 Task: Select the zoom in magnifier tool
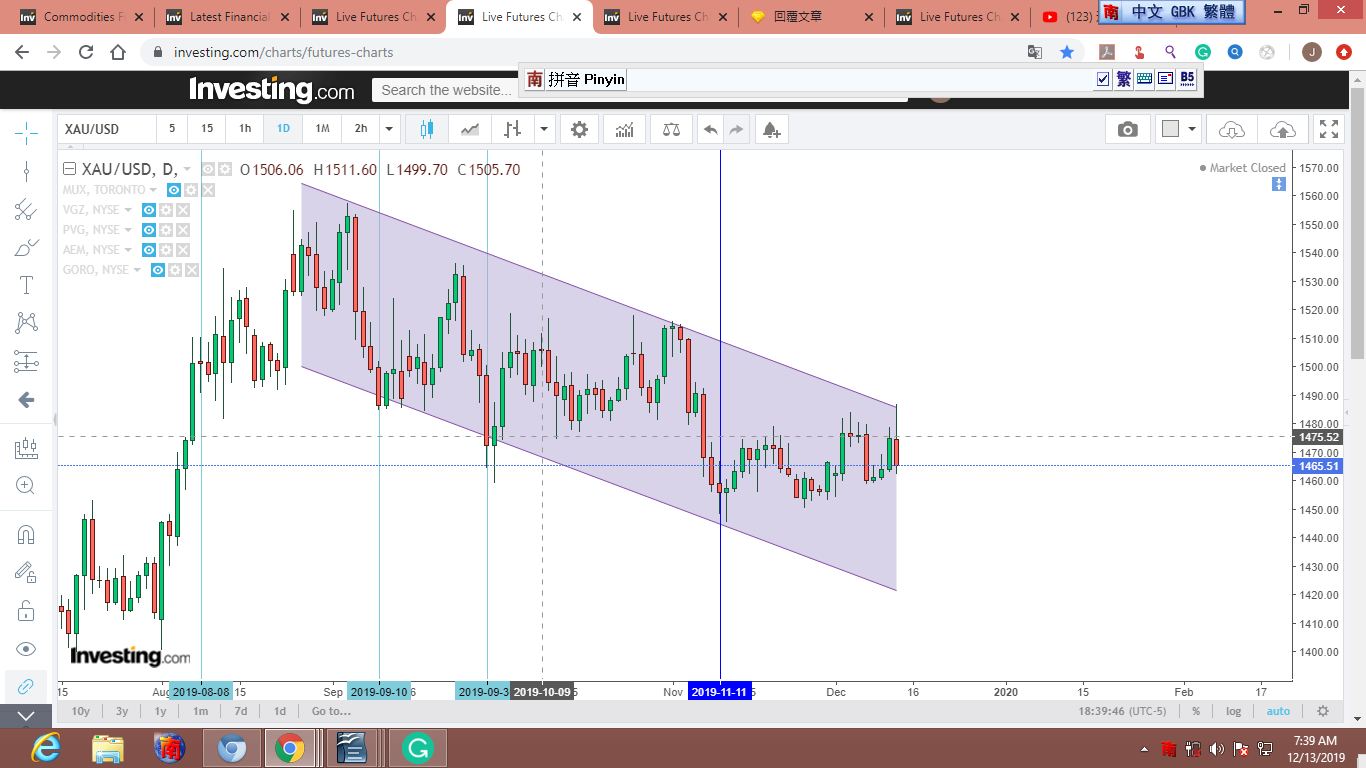[26, 486]
